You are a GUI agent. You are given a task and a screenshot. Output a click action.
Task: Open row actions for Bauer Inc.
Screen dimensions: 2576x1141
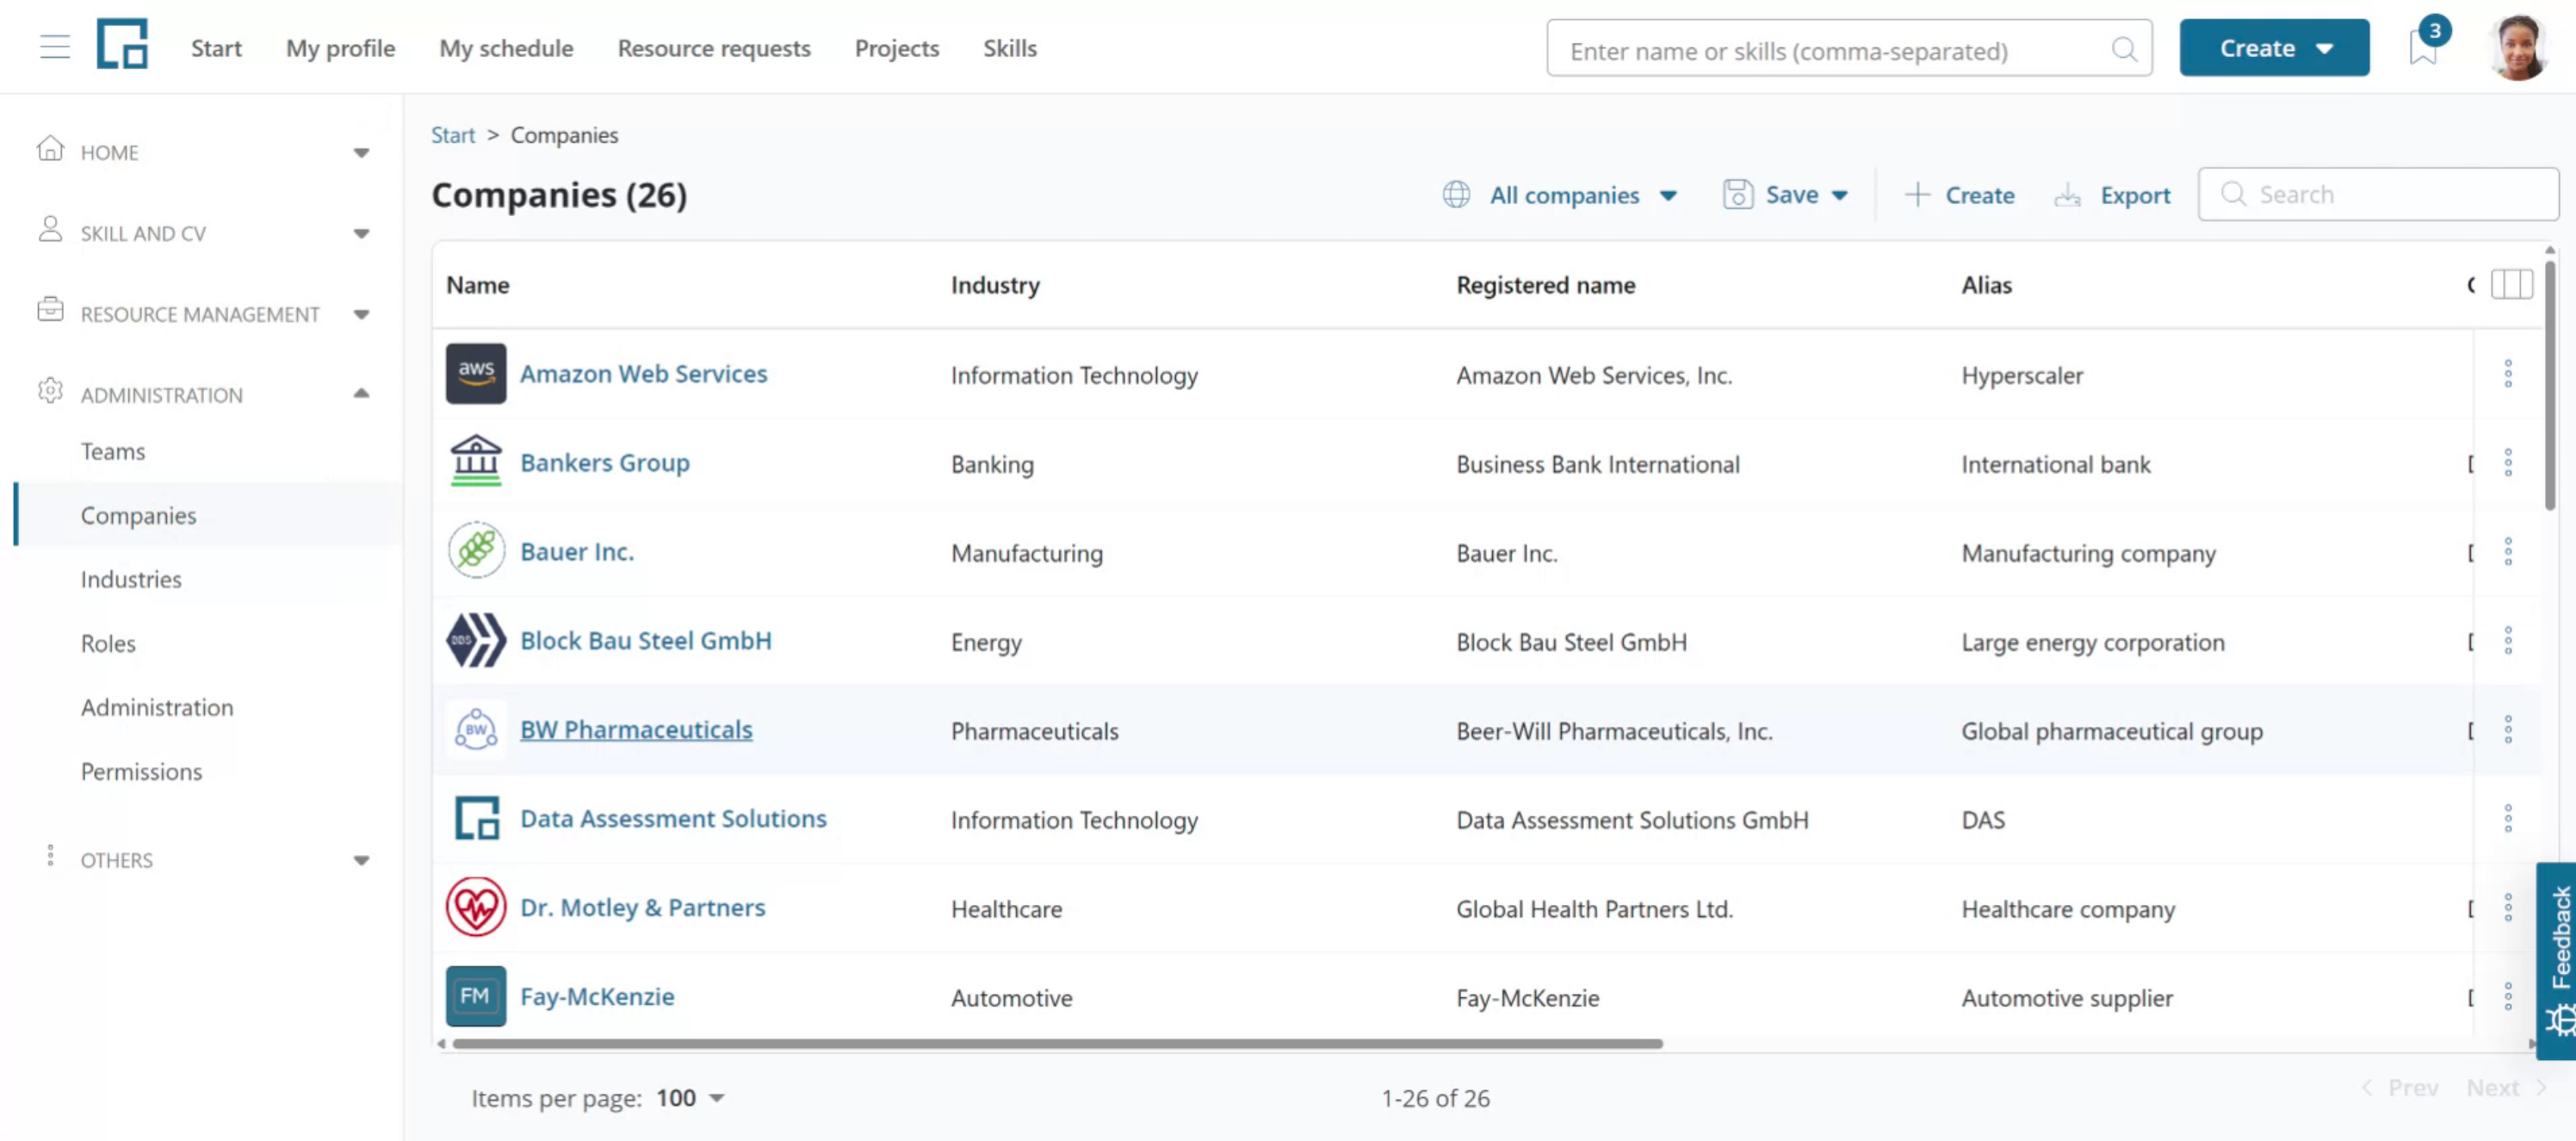(2508, 551)
